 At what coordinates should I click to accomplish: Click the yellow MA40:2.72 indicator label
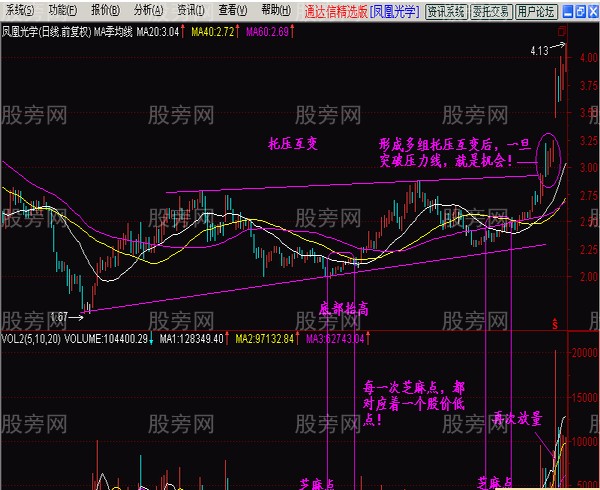point(212,33)
